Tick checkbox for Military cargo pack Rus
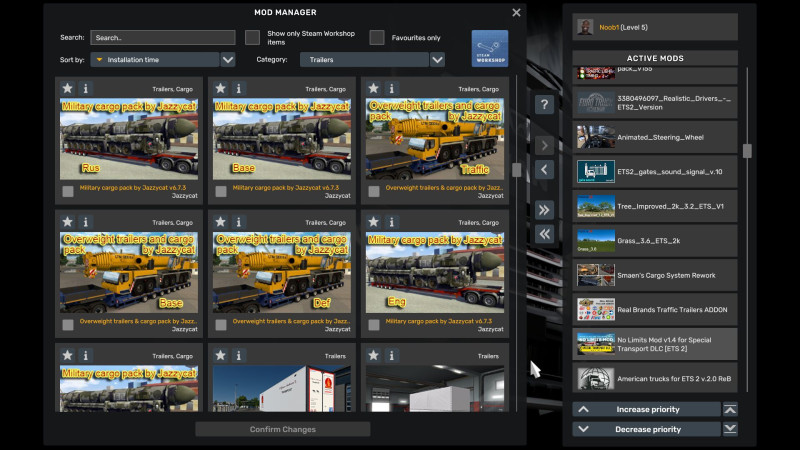Screen dimensions: 800x450 tap(68, 191)
